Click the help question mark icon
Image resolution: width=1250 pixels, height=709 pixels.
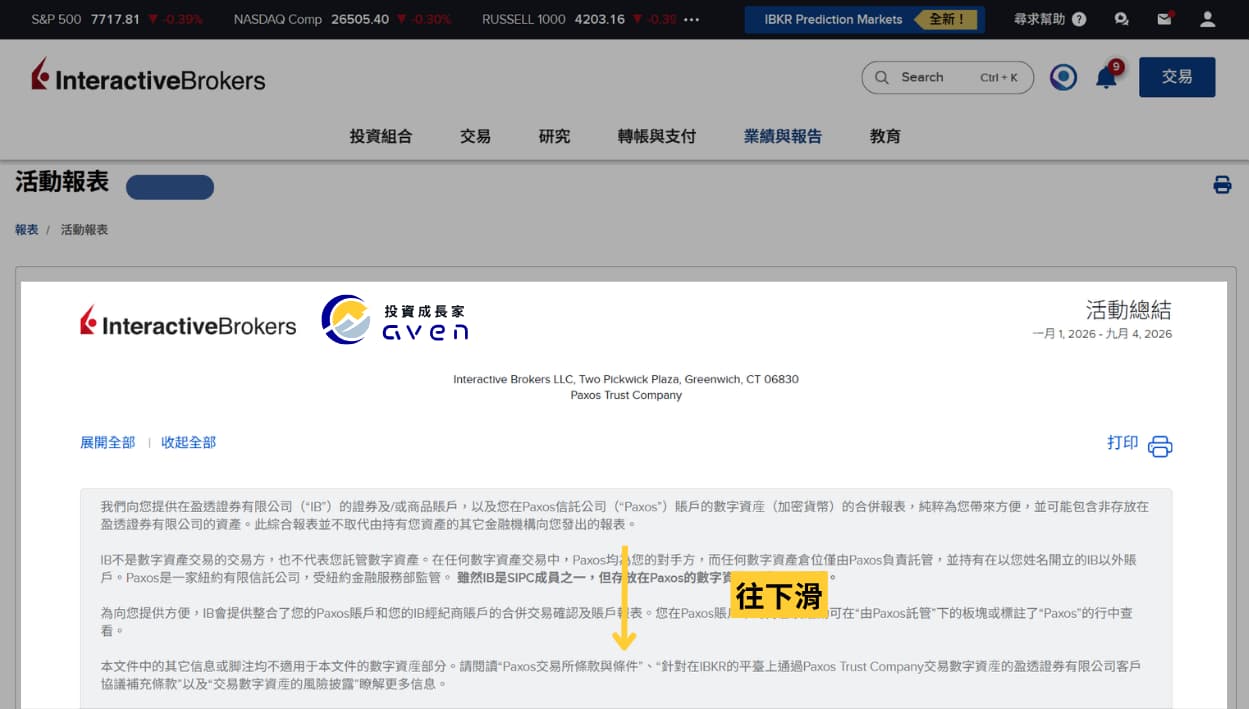click(x=1079, y=19)
